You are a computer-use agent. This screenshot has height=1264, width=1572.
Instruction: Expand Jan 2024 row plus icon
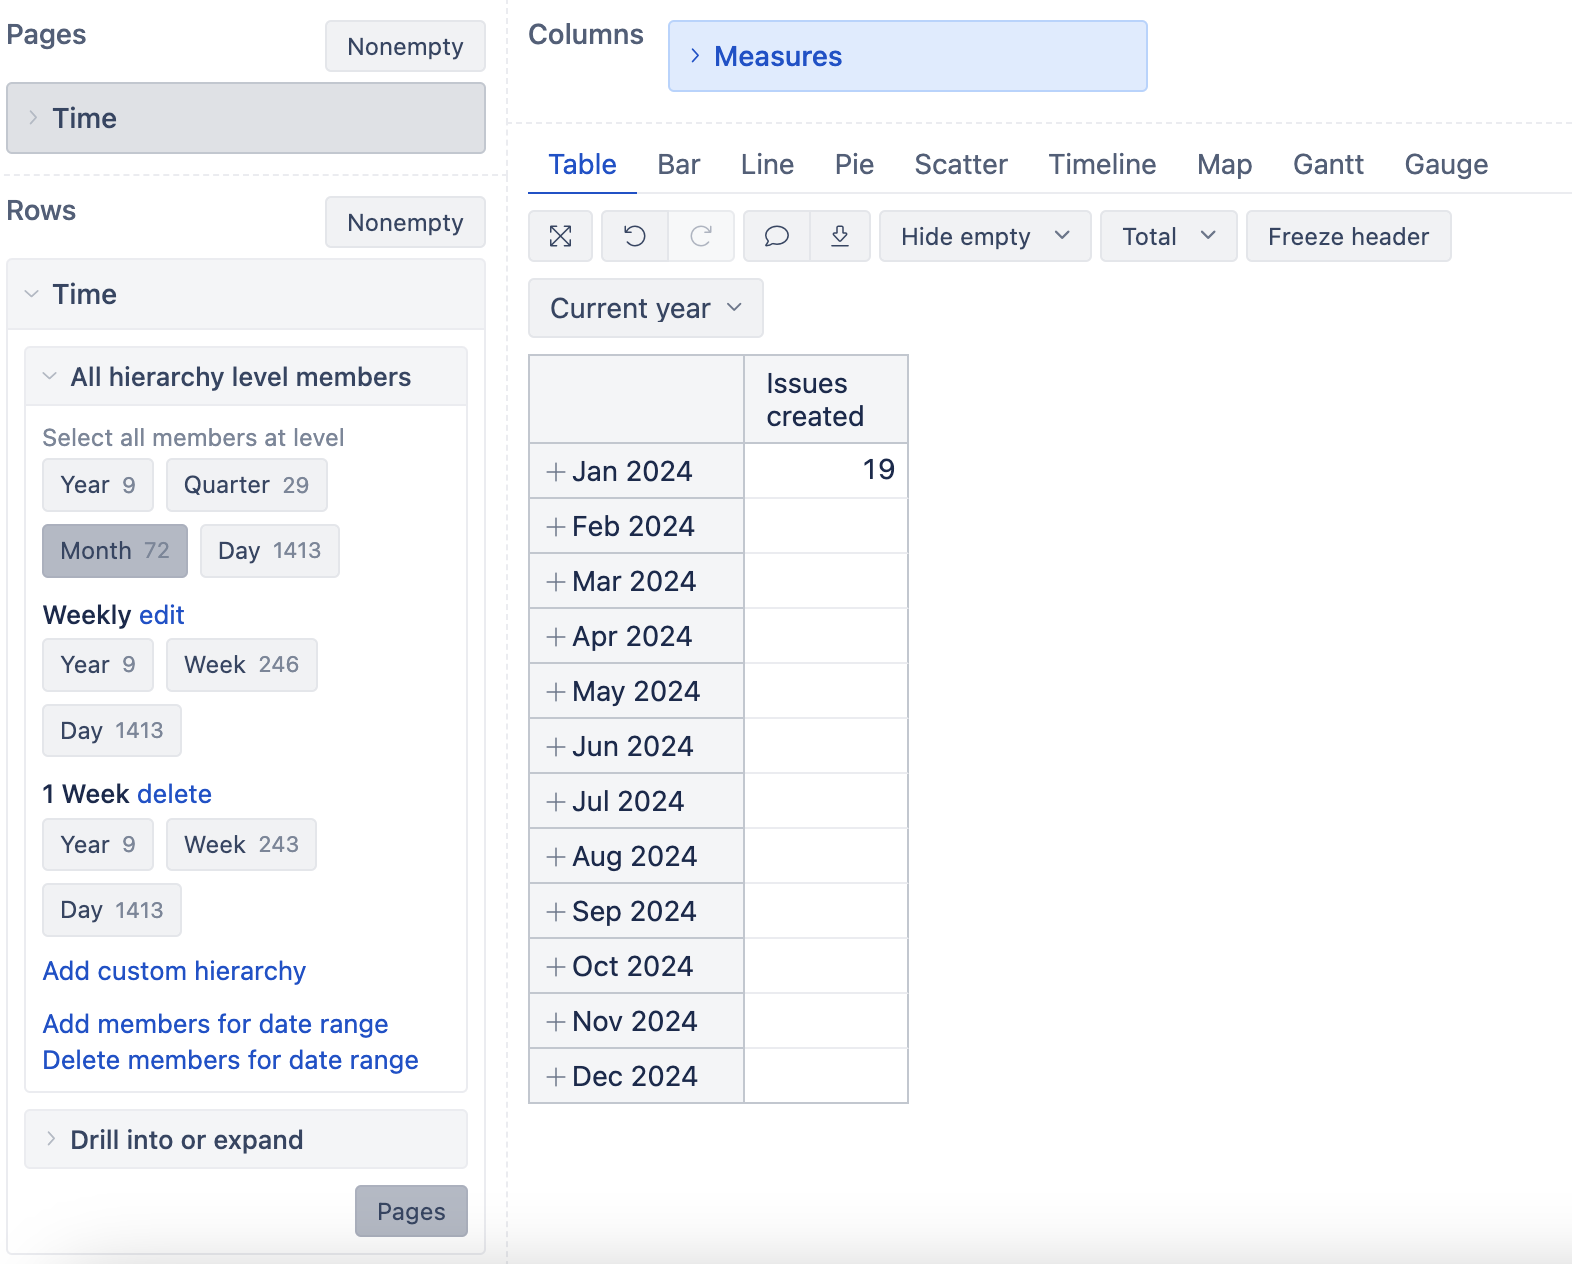coord(556,472)
